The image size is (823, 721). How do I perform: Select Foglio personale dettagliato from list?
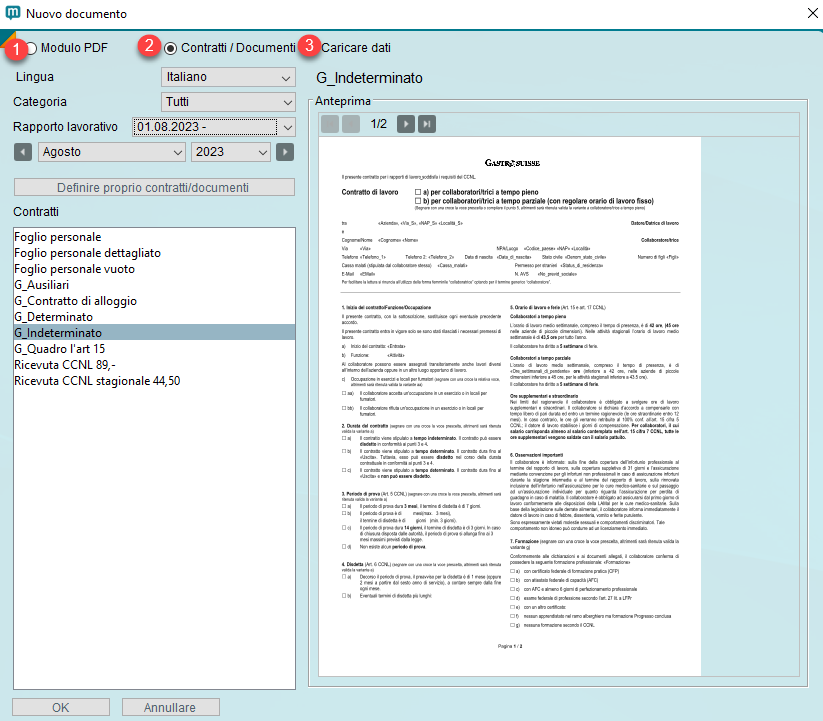pos(88,253)
